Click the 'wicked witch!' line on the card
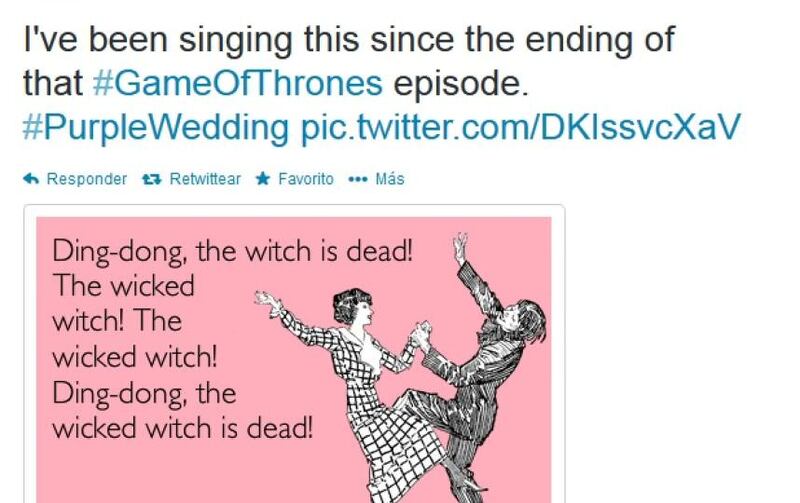 pyautogui.click(x=135, y=357)
